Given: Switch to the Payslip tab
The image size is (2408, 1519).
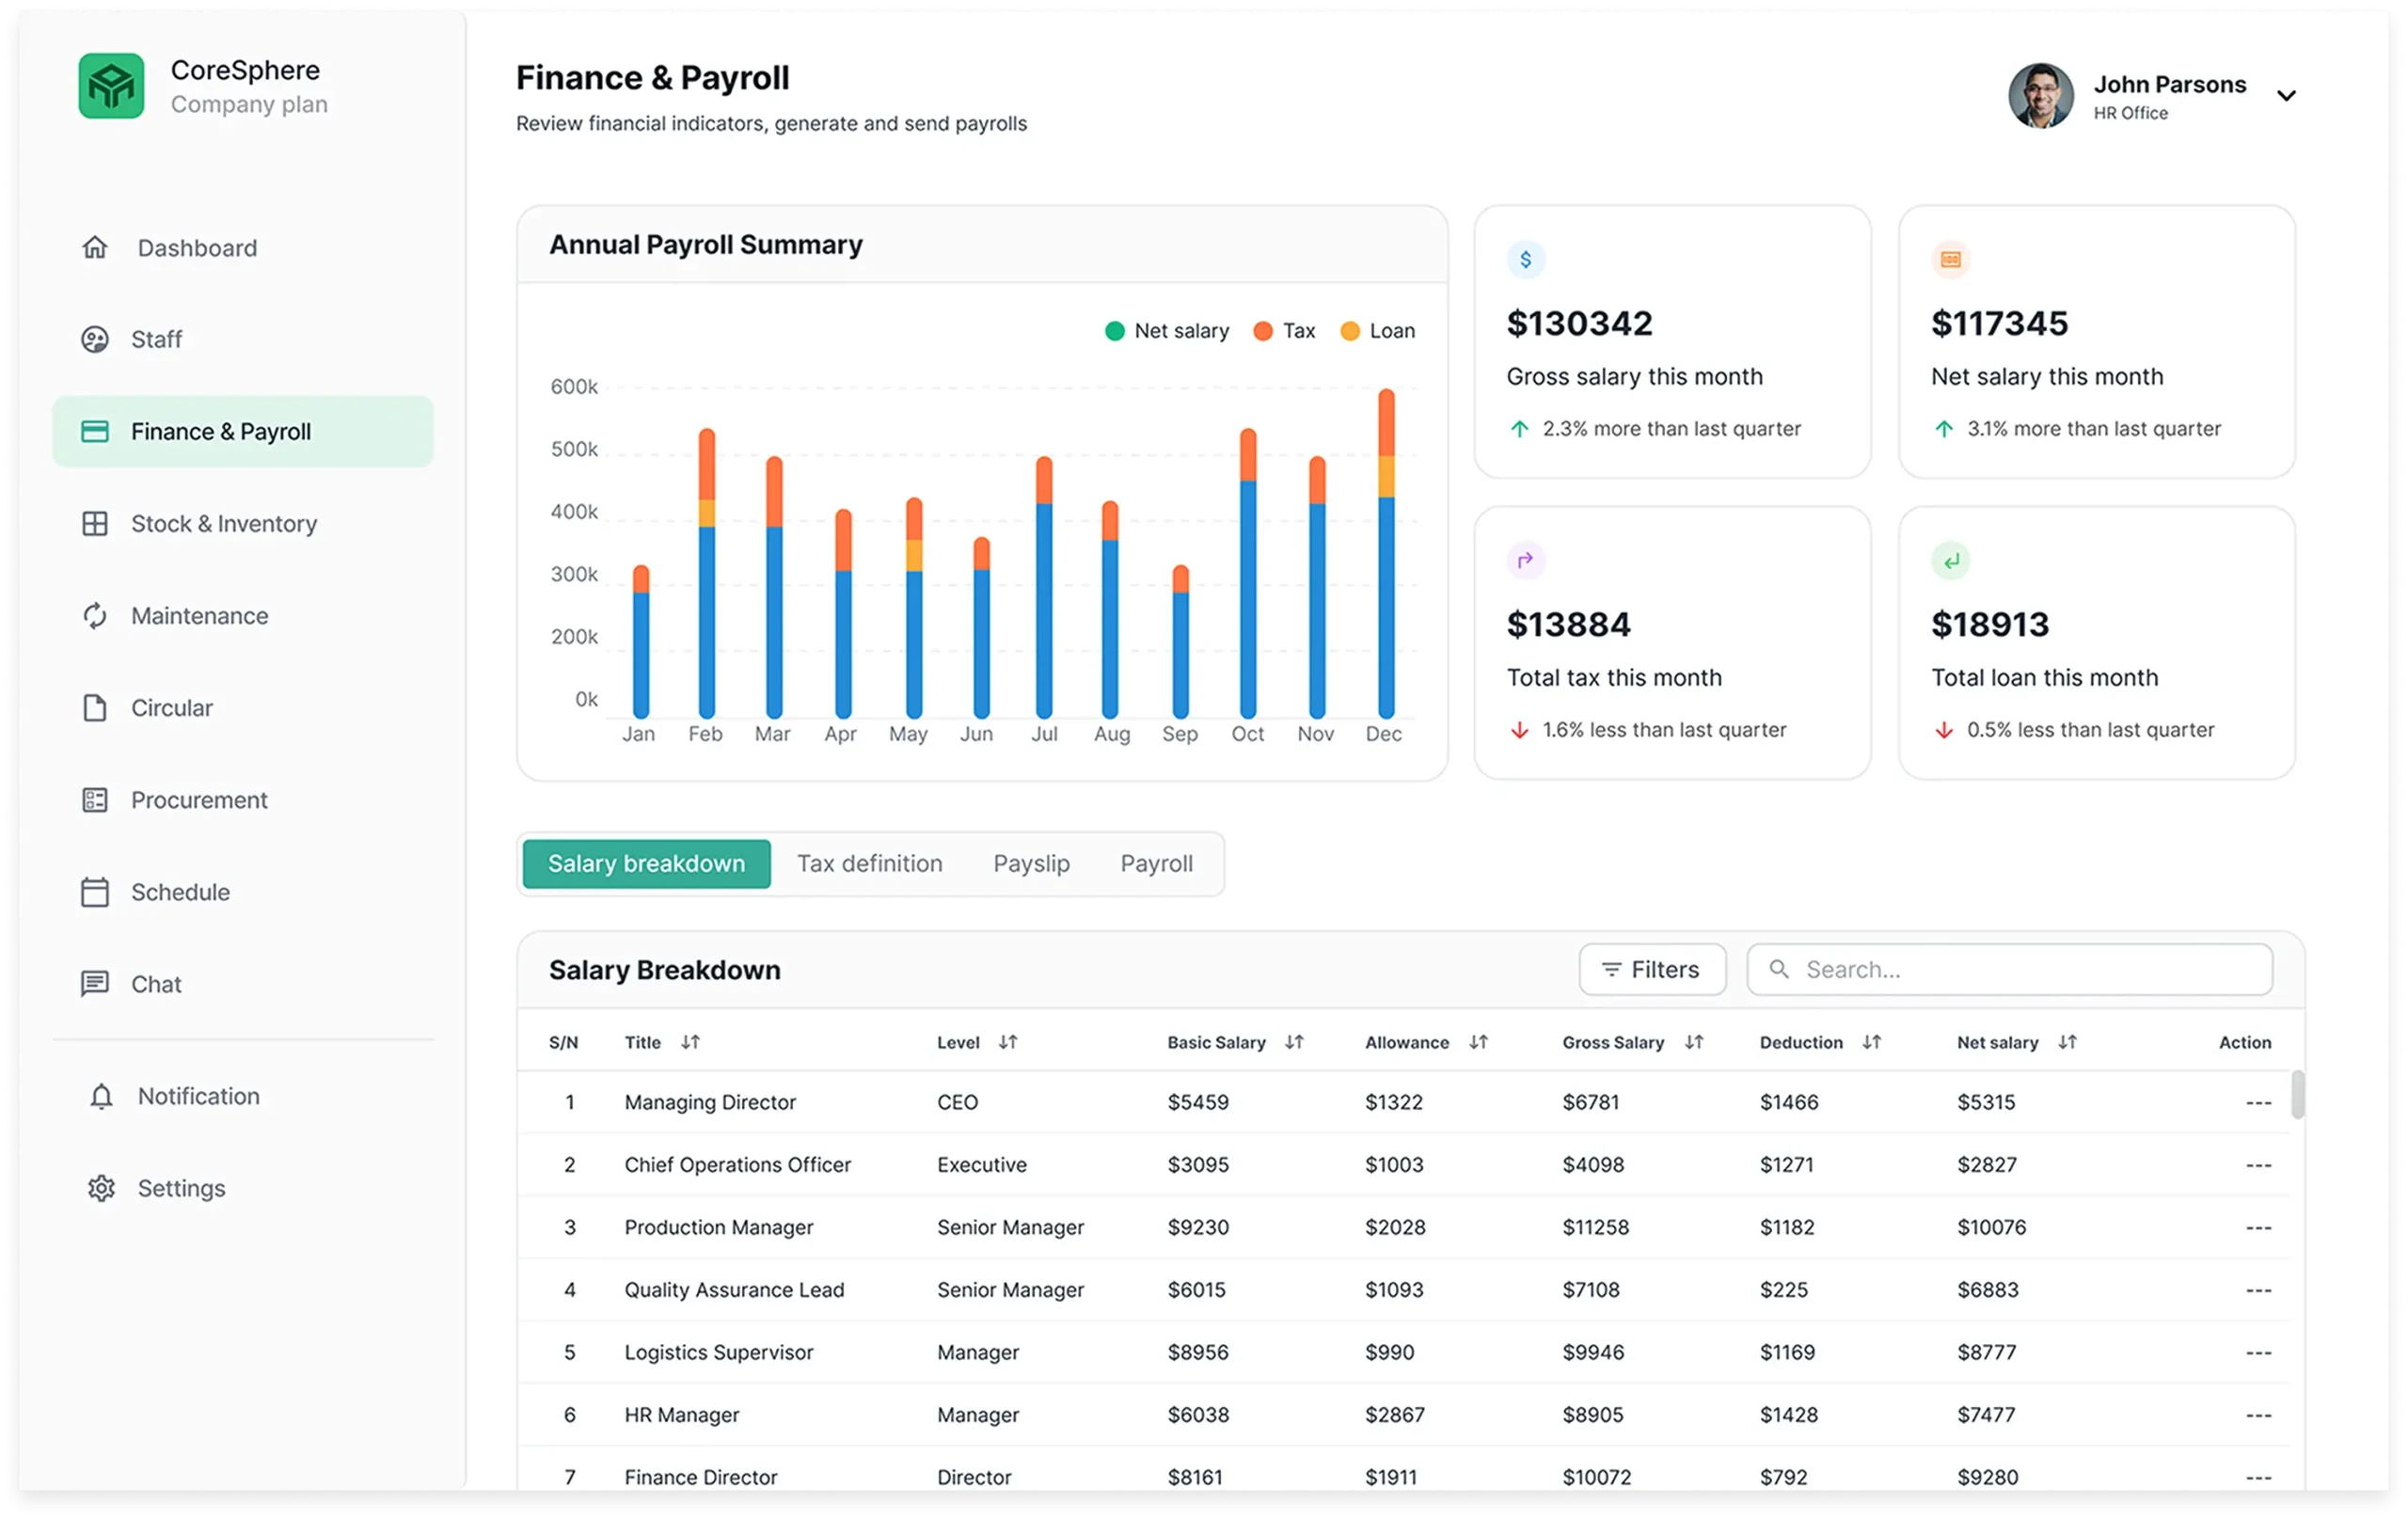Looking at the screenshot, I should 1031,863.
